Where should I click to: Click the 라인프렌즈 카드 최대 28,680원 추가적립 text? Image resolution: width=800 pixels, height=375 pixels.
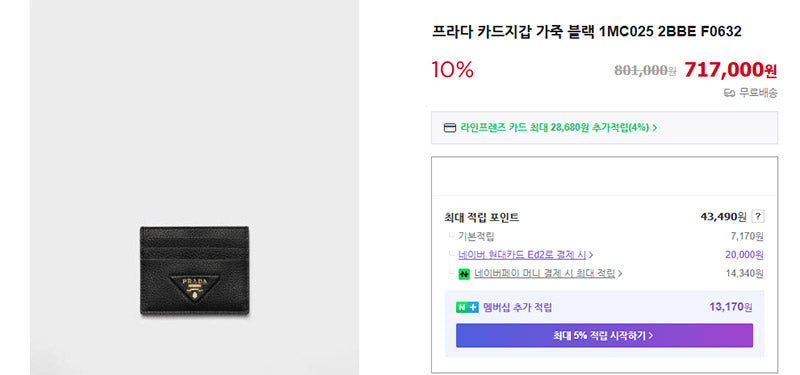(555, 128)
